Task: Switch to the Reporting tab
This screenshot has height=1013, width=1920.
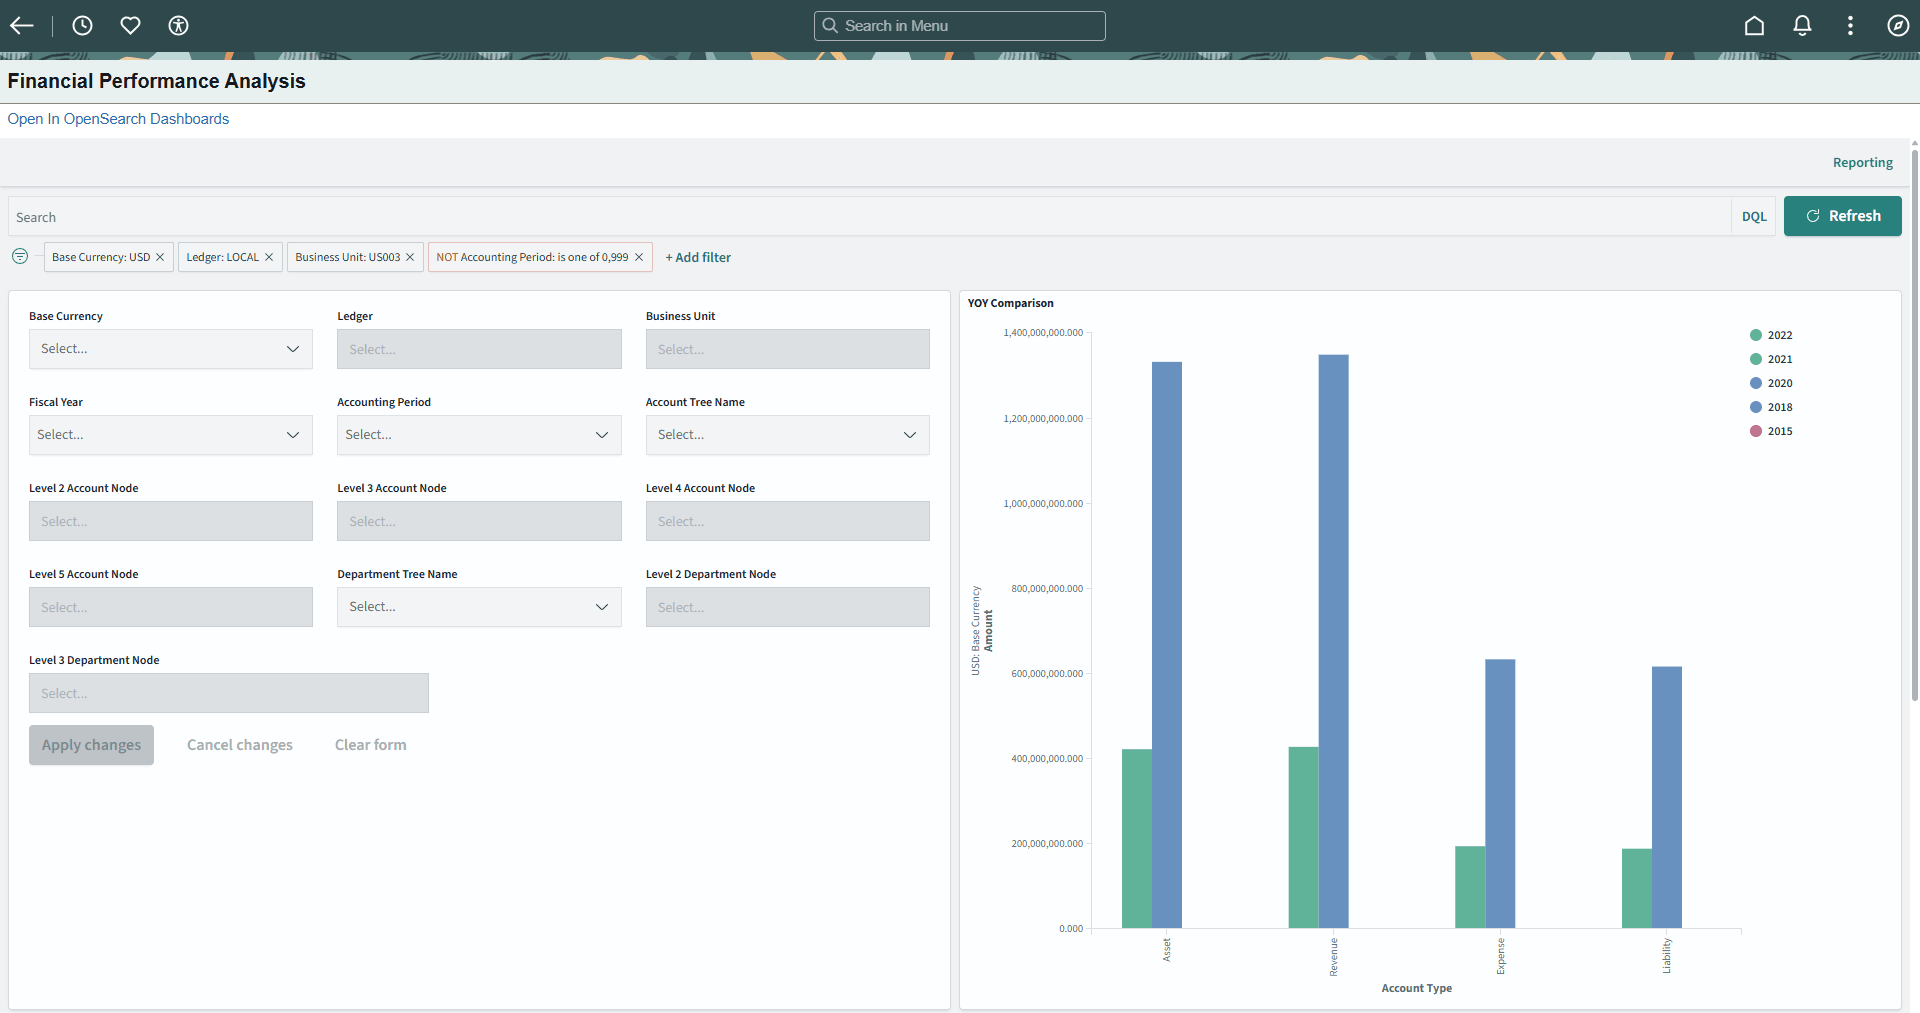Action: point(1862,161)
